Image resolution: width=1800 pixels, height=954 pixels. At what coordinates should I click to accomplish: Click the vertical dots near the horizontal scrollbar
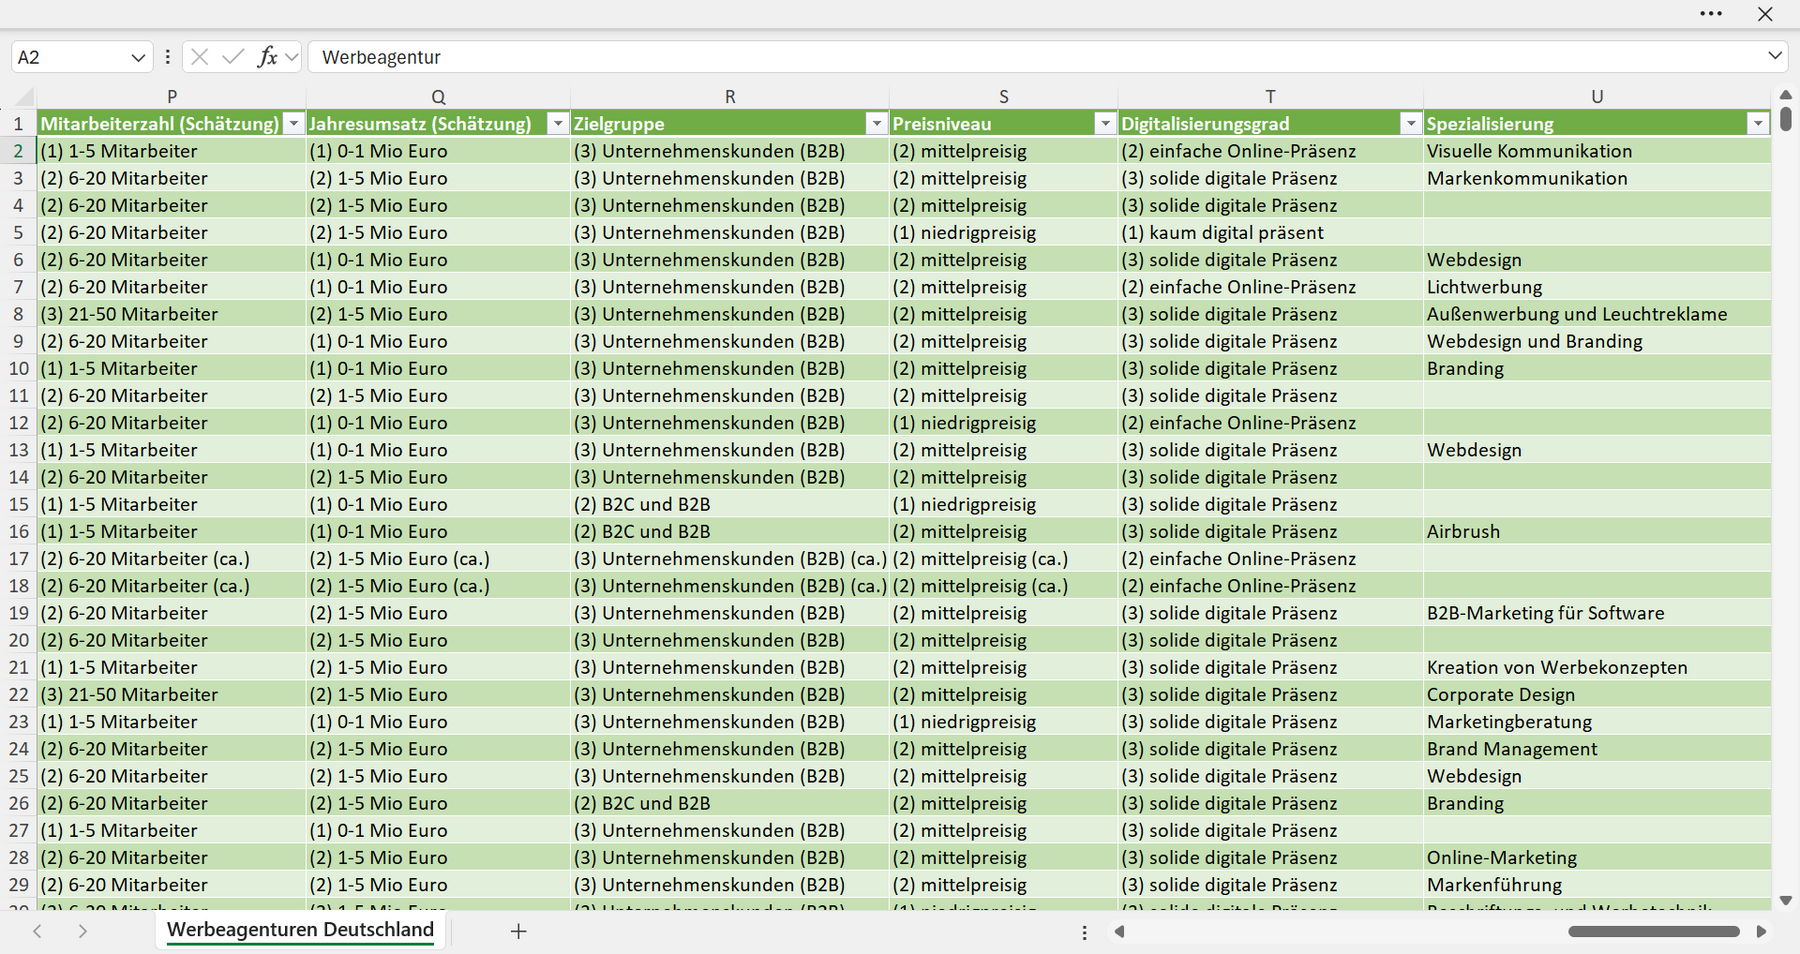[x=1084, y=932]
